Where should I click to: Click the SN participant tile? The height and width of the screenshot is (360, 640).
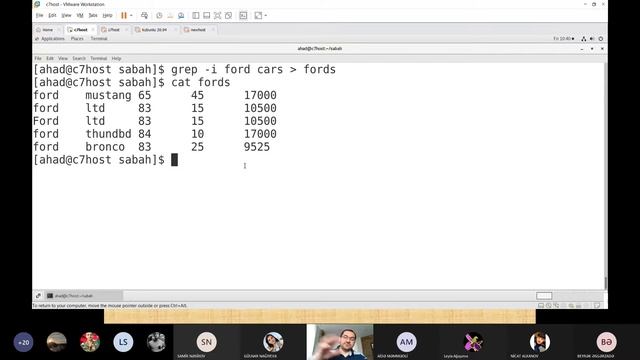207,342
